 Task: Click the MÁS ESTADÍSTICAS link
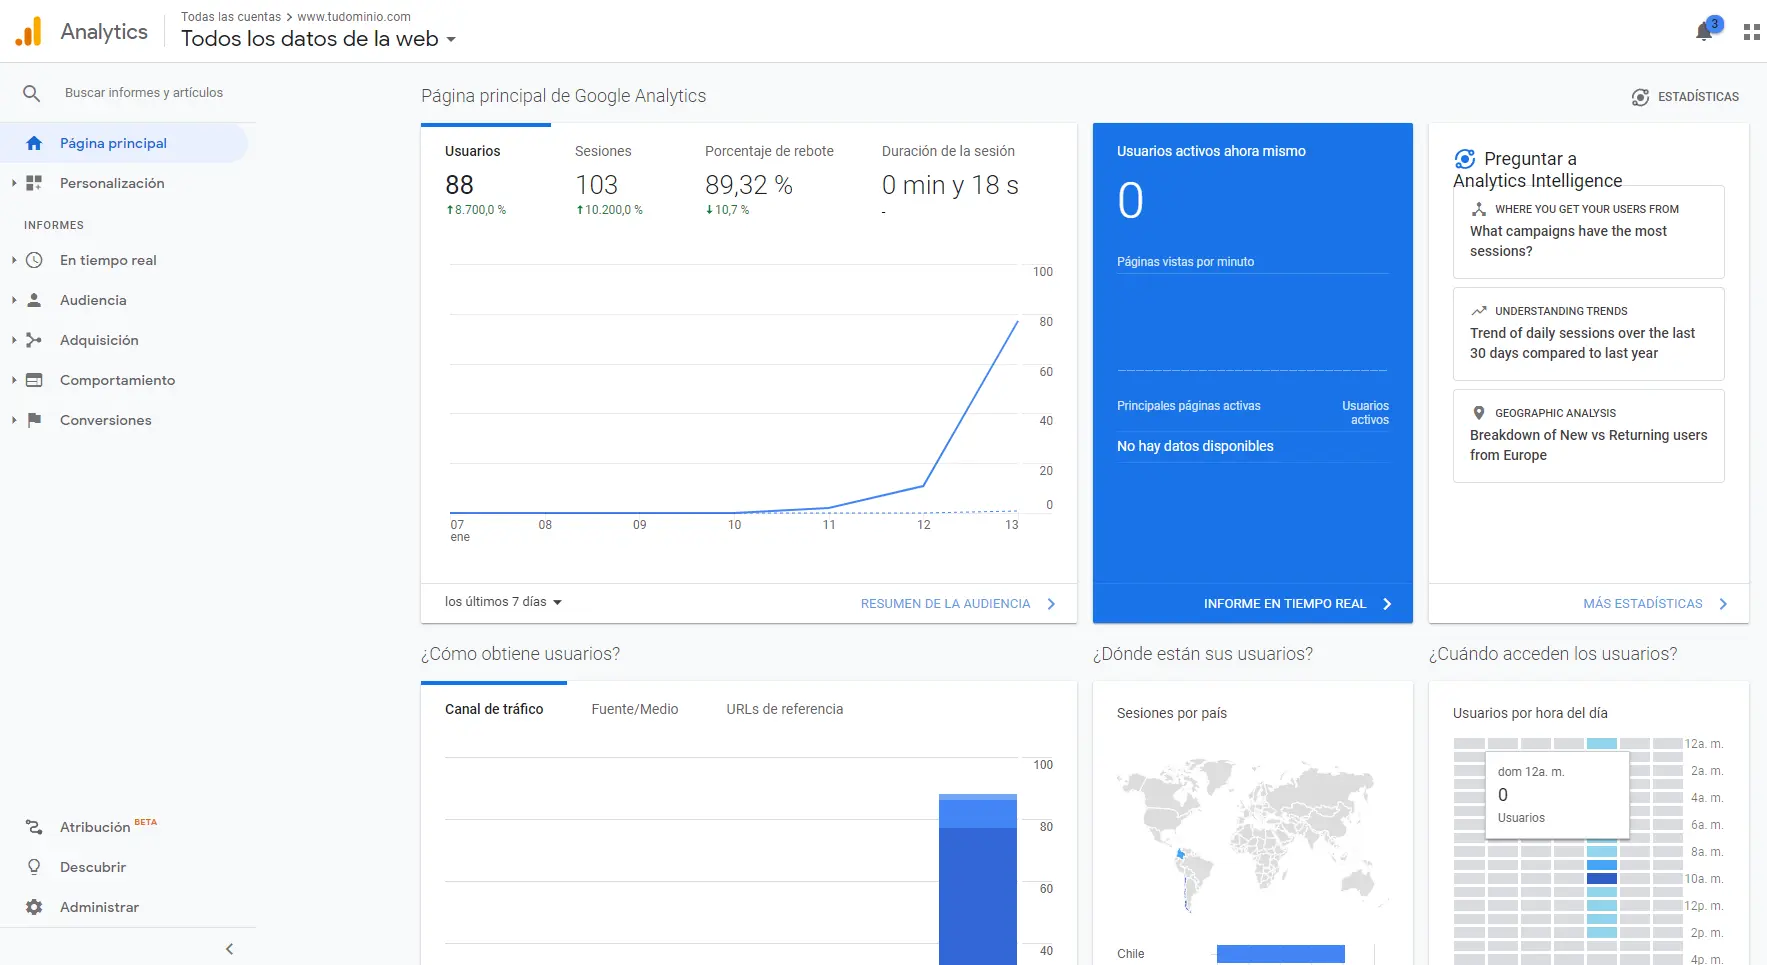1643,604
